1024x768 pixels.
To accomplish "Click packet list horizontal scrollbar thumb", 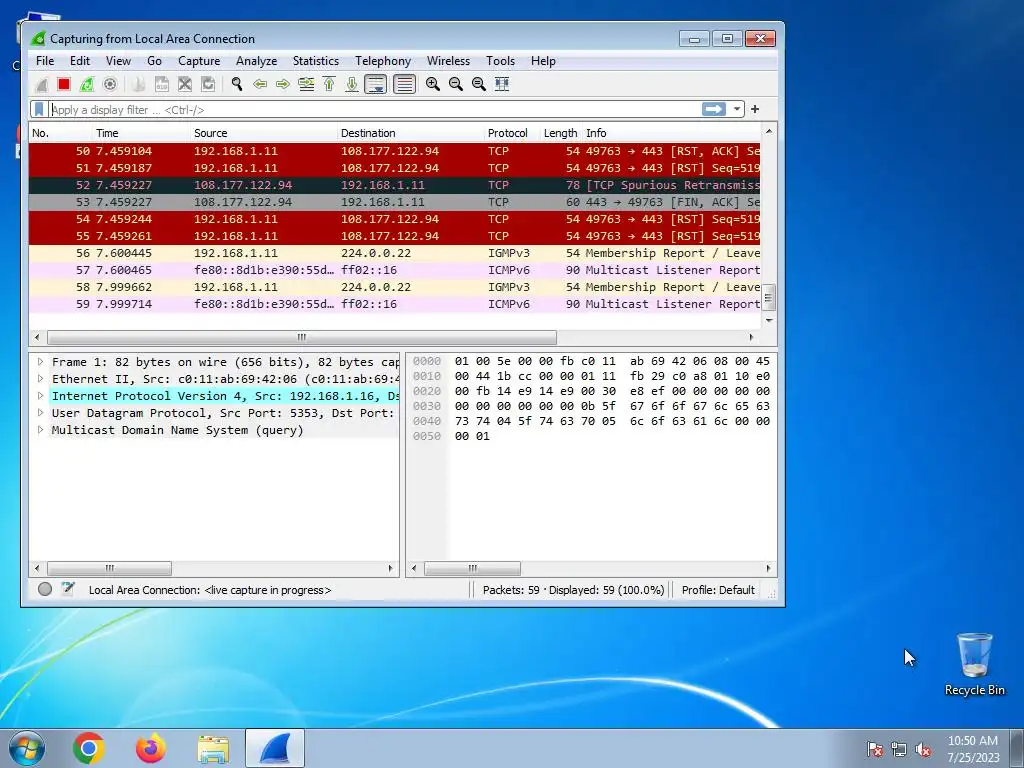I will (x=302, y=338).
